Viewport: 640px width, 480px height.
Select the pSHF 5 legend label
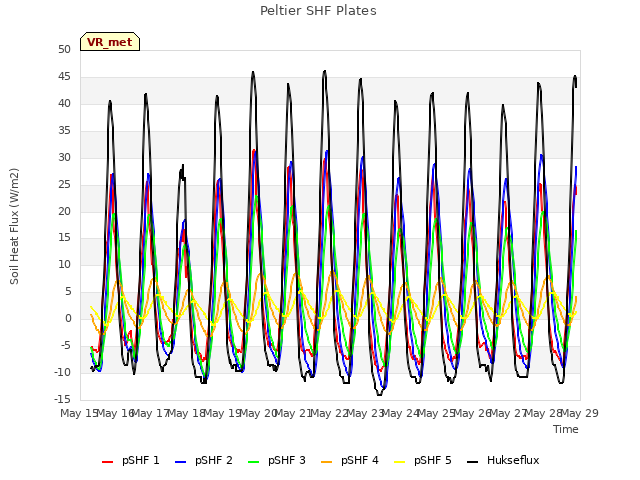point(433,460)
